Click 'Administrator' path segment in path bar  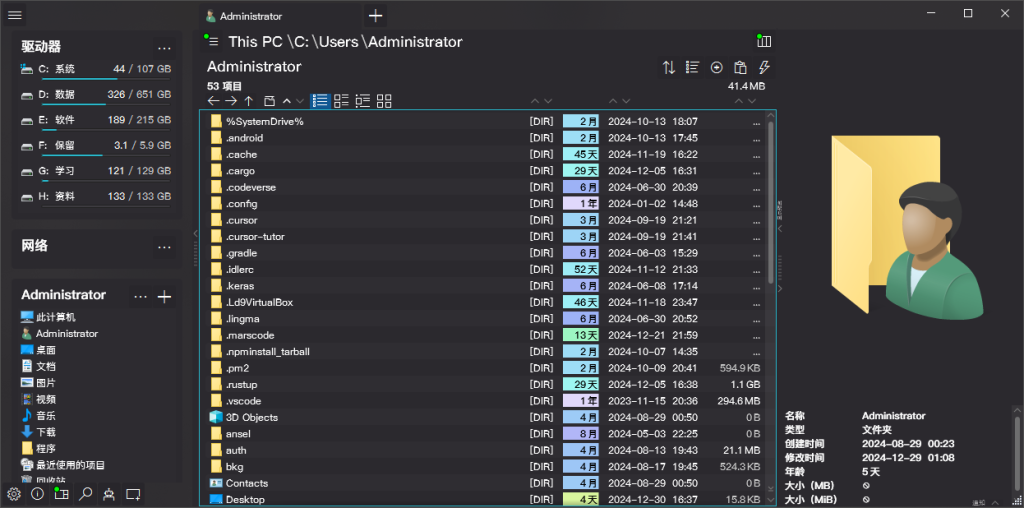(x=415, y=42)
